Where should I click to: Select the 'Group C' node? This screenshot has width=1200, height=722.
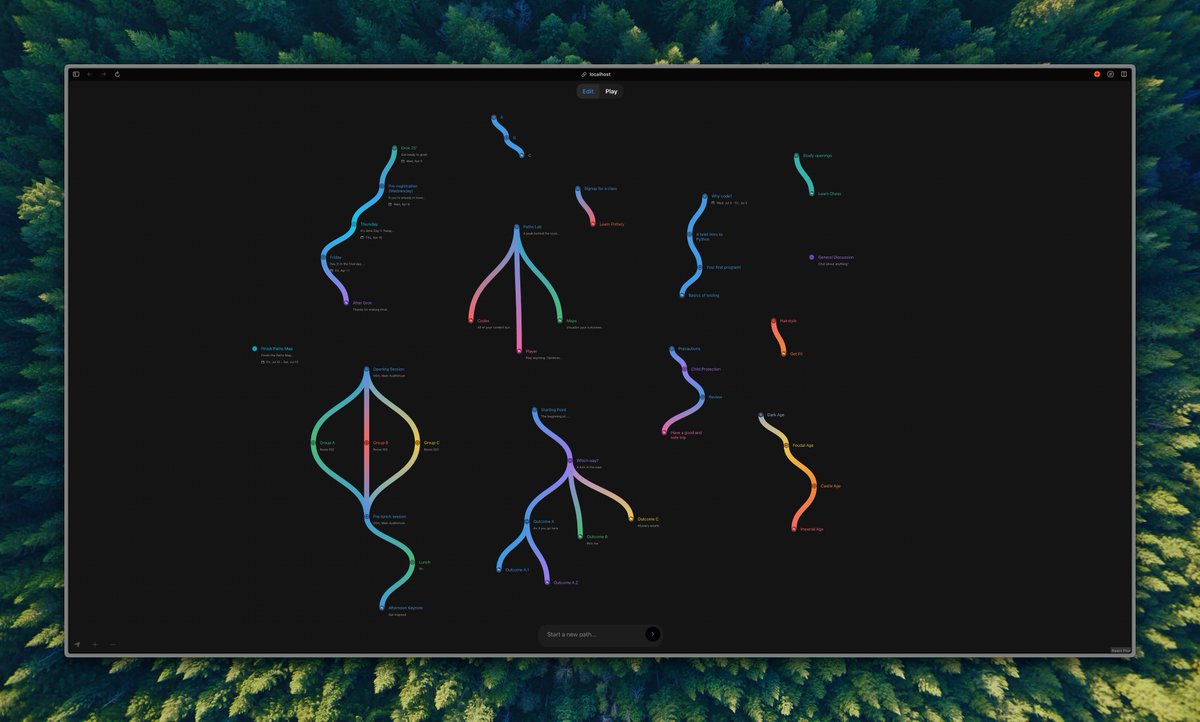pyautogui.click(x=418, y=442)
